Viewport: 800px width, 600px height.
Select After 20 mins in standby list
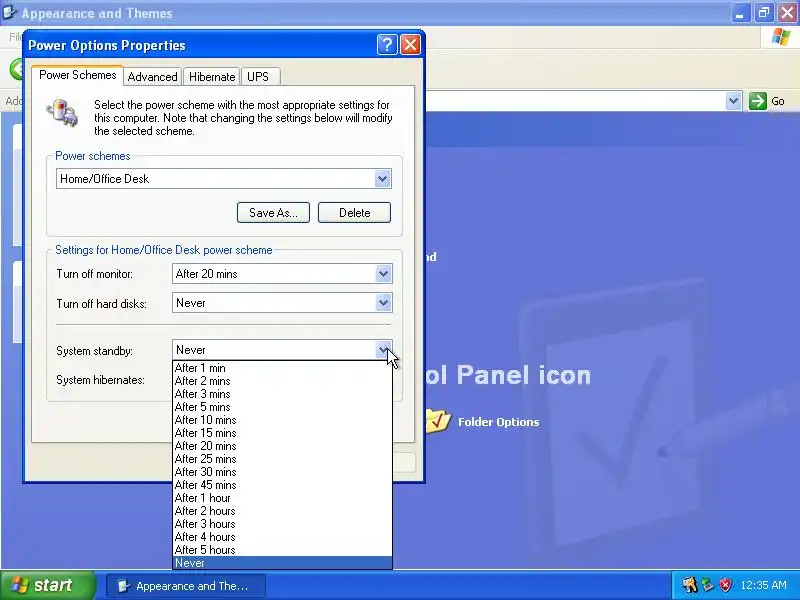(283, 446)
